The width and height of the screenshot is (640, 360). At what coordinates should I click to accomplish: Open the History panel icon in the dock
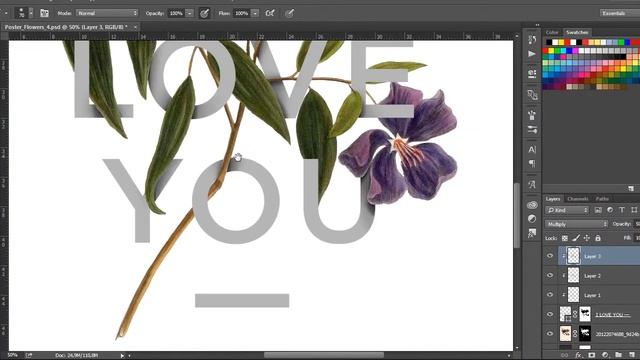[532, 39]
